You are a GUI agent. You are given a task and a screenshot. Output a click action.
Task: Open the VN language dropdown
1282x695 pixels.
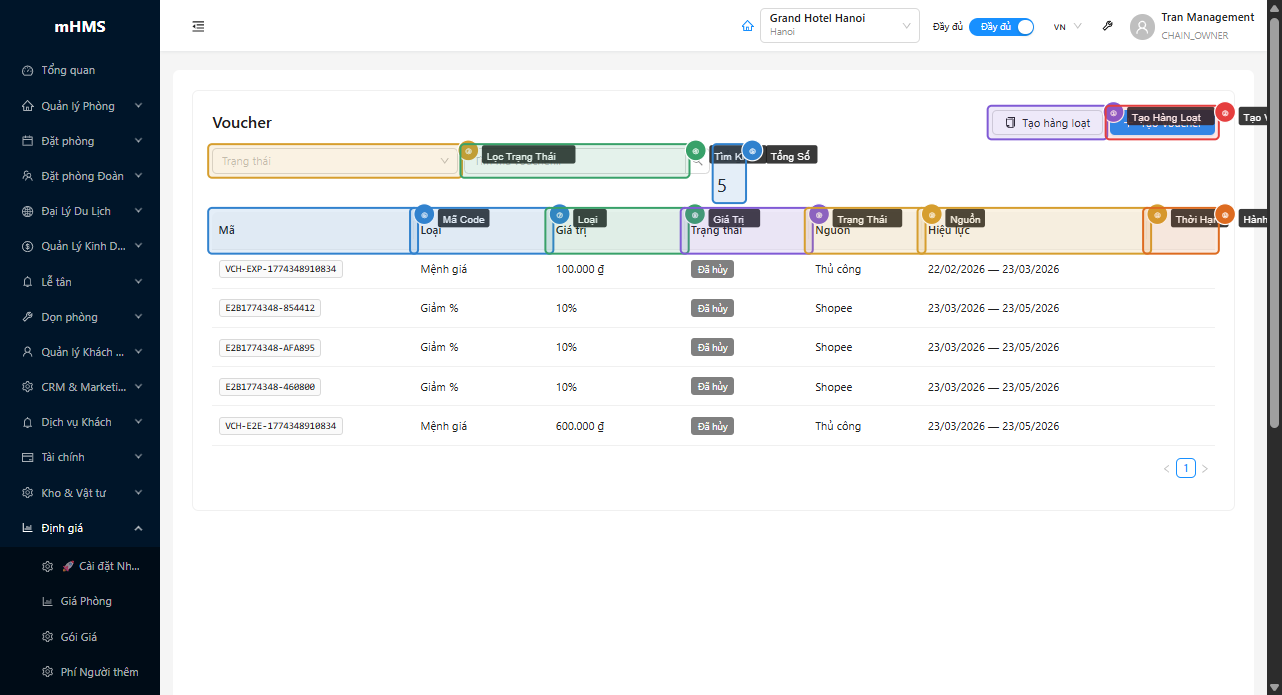[1067, 27]
